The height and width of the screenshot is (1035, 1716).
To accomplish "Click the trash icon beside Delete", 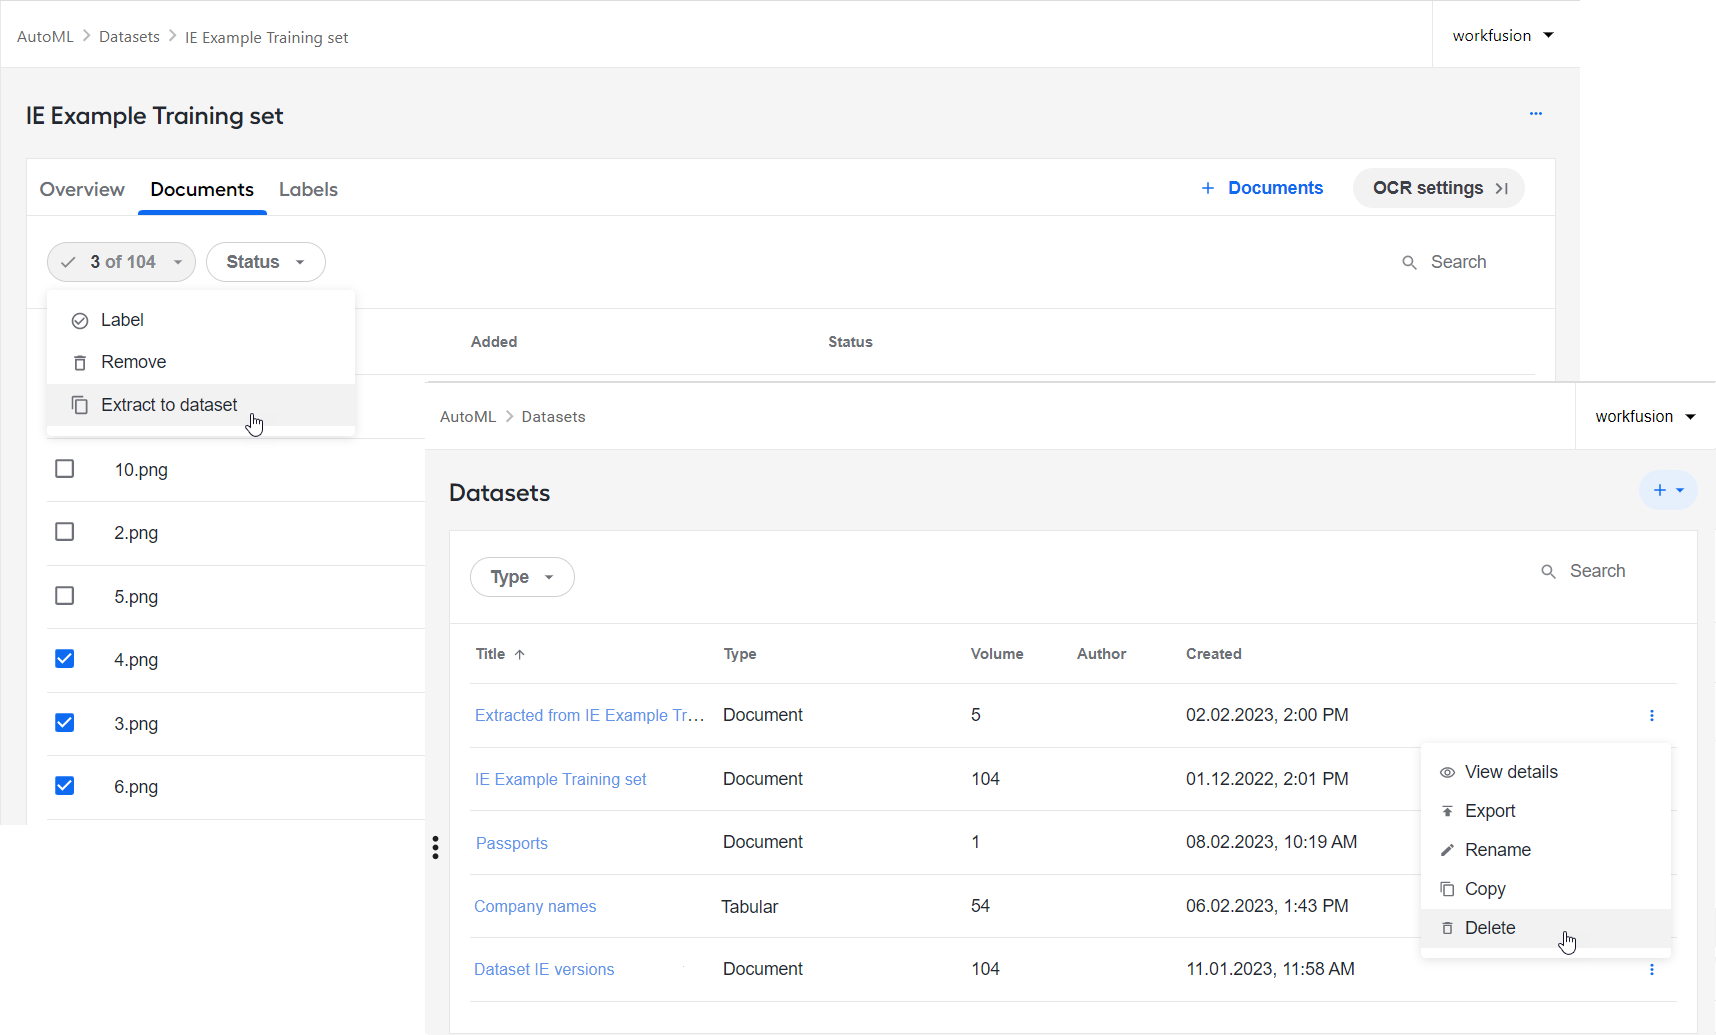I will 1447,928.
